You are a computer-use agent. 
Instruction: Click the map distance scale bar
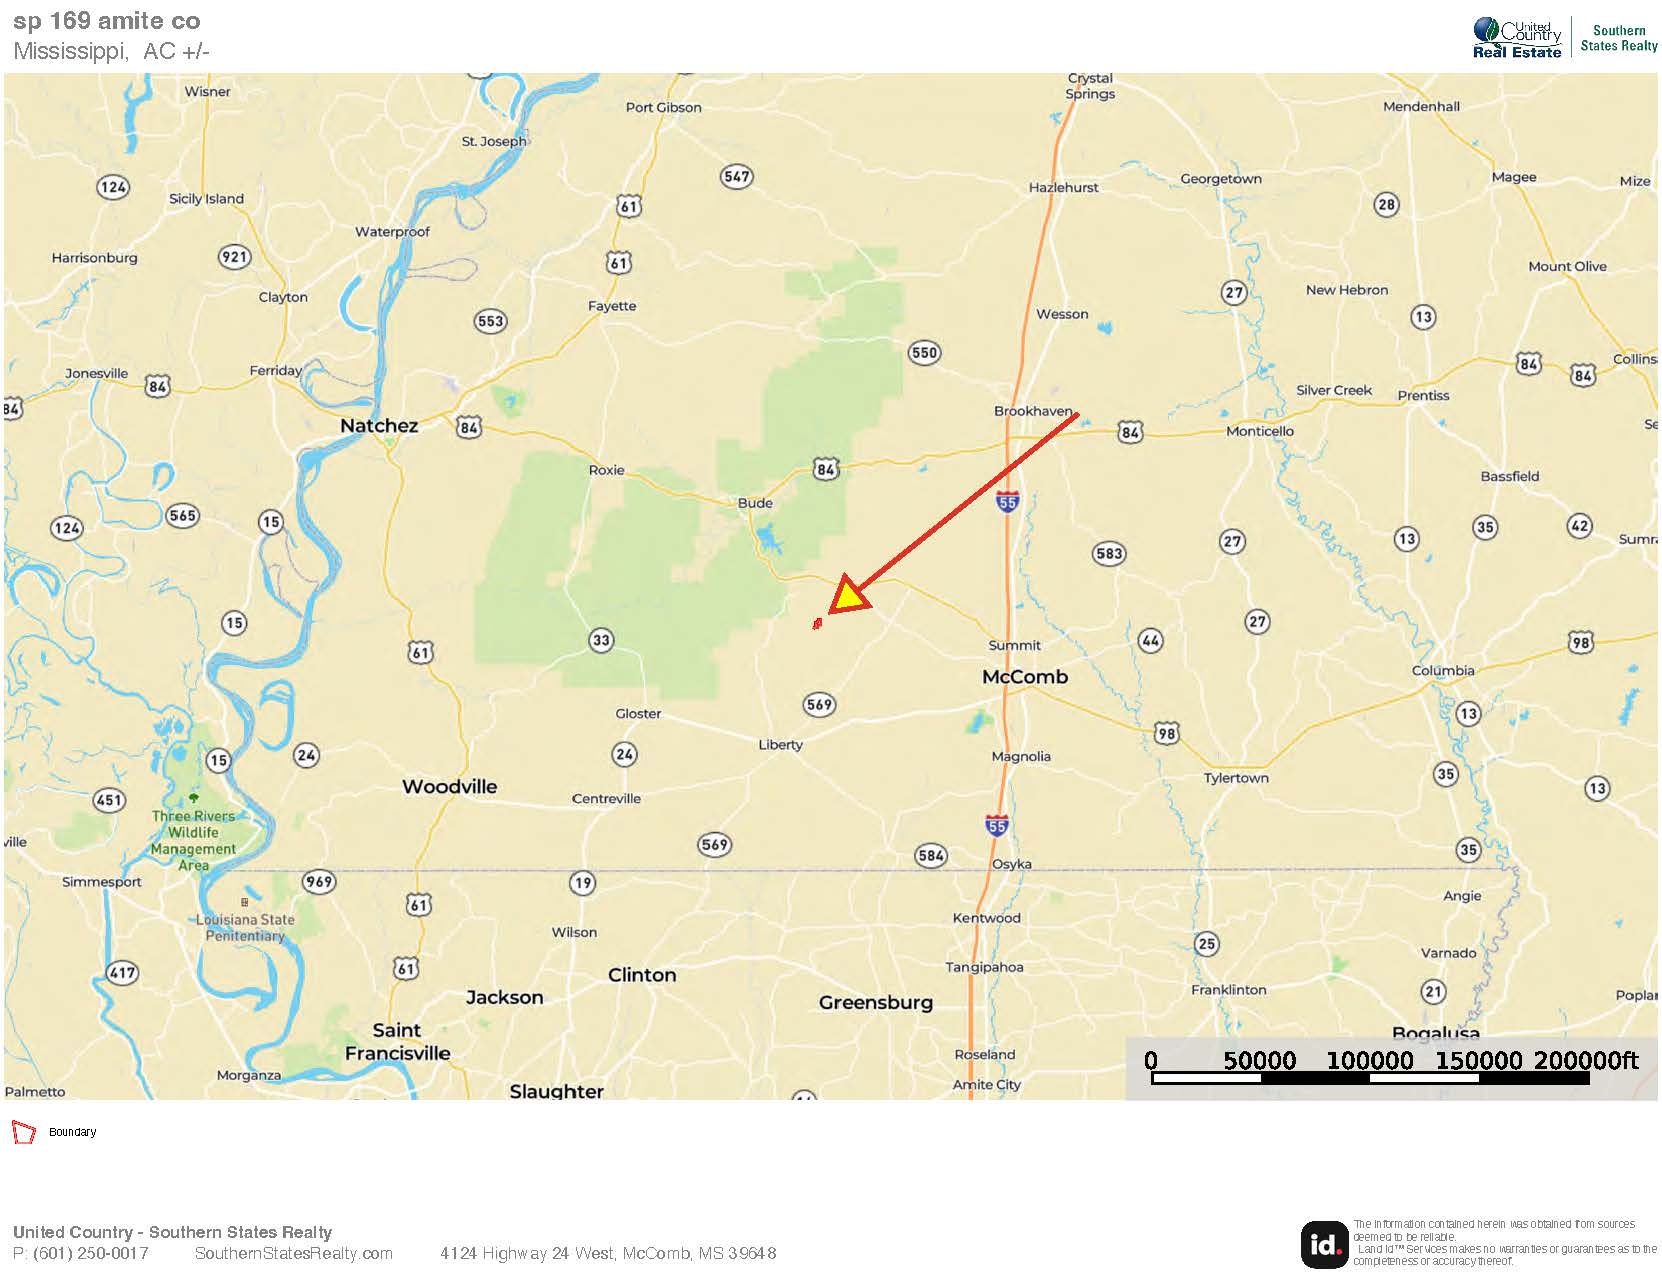tap(1371, 1078)
